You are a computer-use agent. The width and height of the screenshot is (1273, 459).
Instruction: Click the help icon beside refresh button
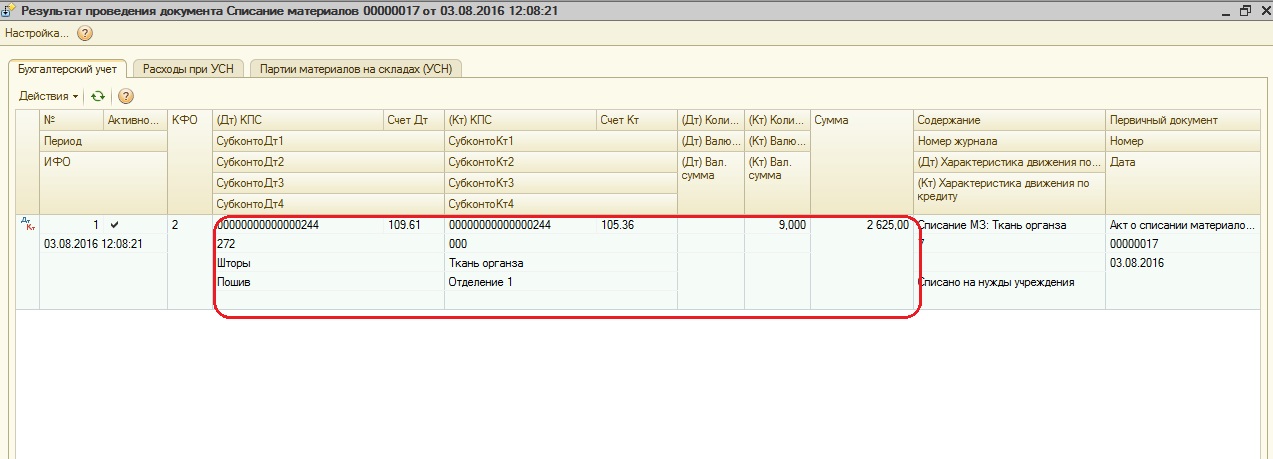126,96
